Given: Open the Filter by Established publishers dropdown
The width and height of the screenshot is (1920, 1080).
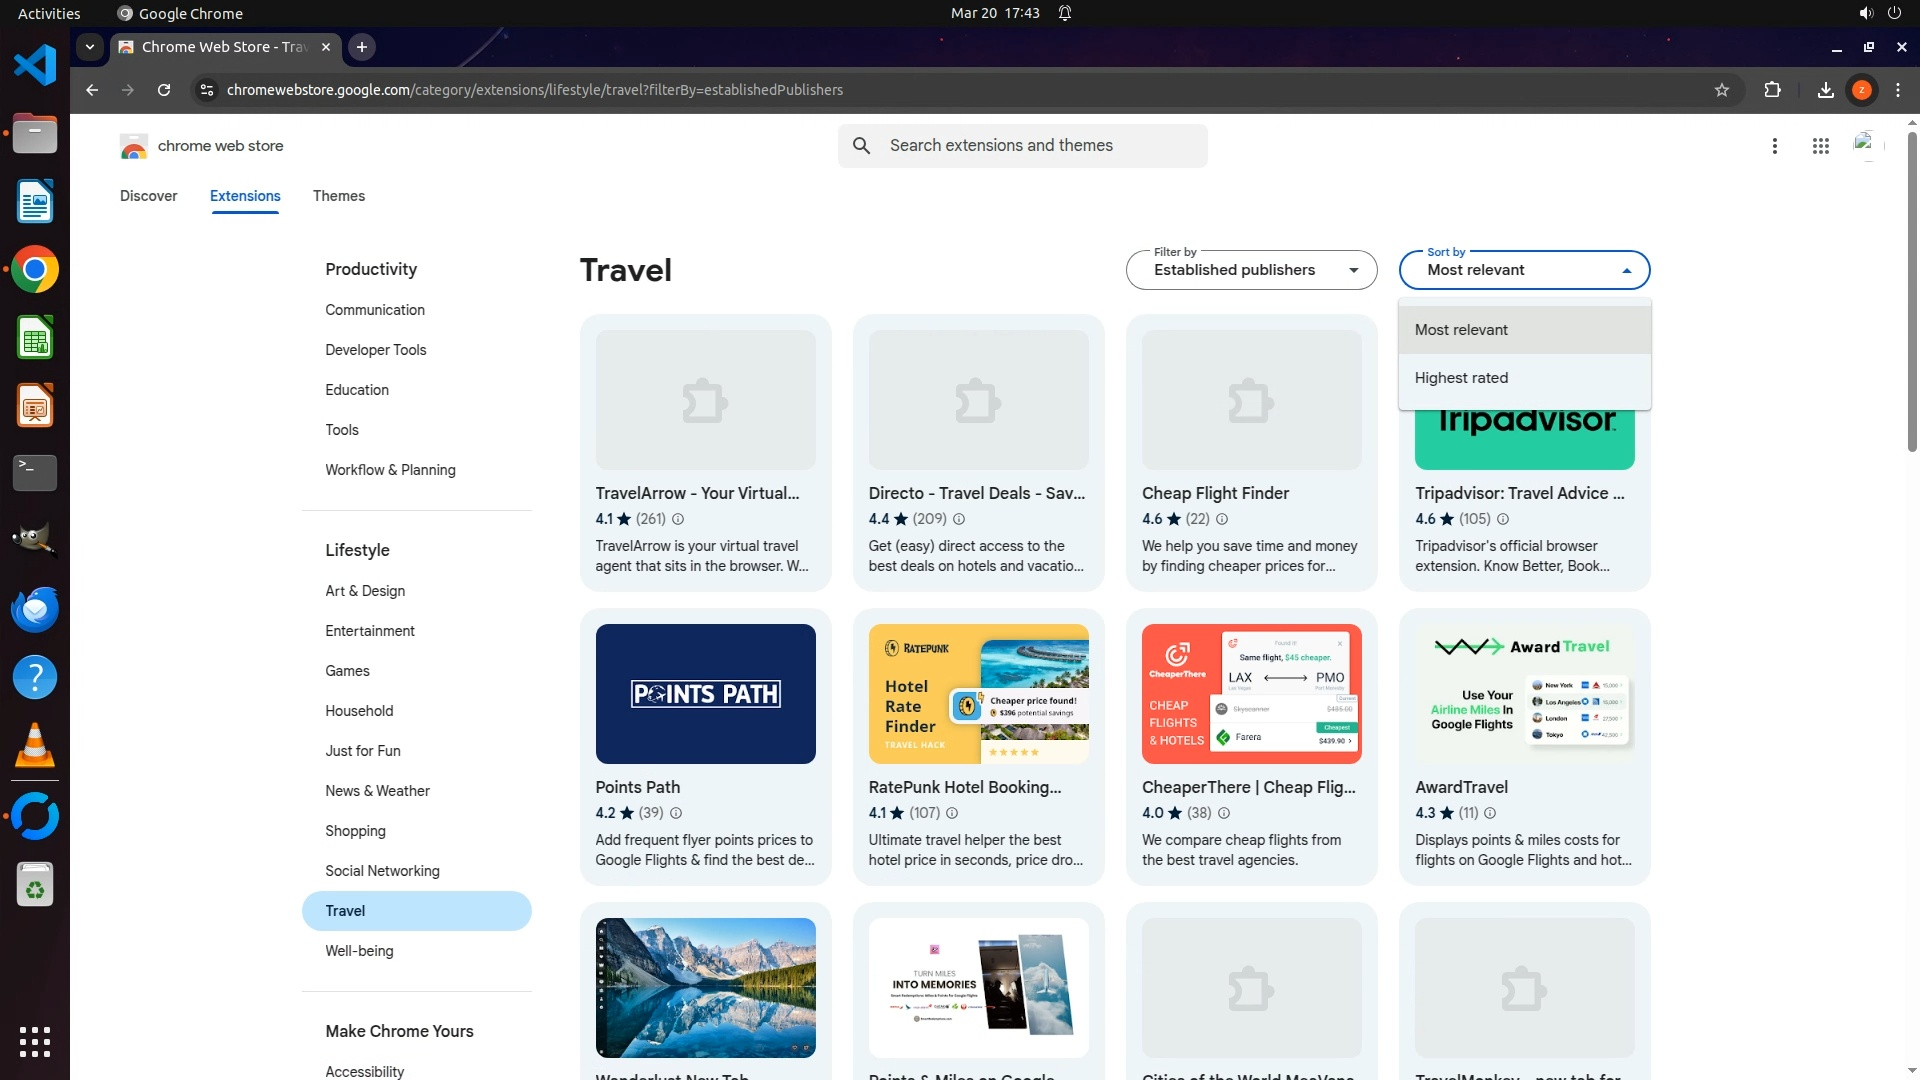Looking at the screenshot, I should [x=1251, y=270].
